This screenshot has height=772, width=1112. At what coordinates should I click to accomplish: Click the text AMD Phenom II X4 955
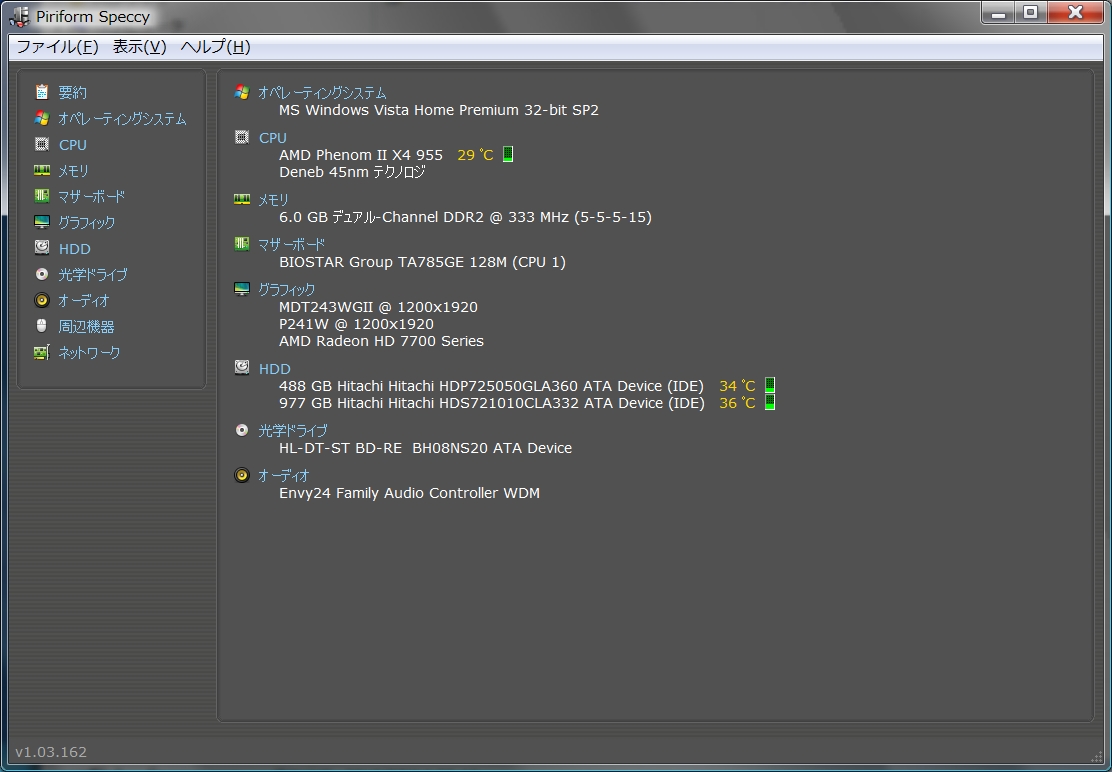(361, 155)
